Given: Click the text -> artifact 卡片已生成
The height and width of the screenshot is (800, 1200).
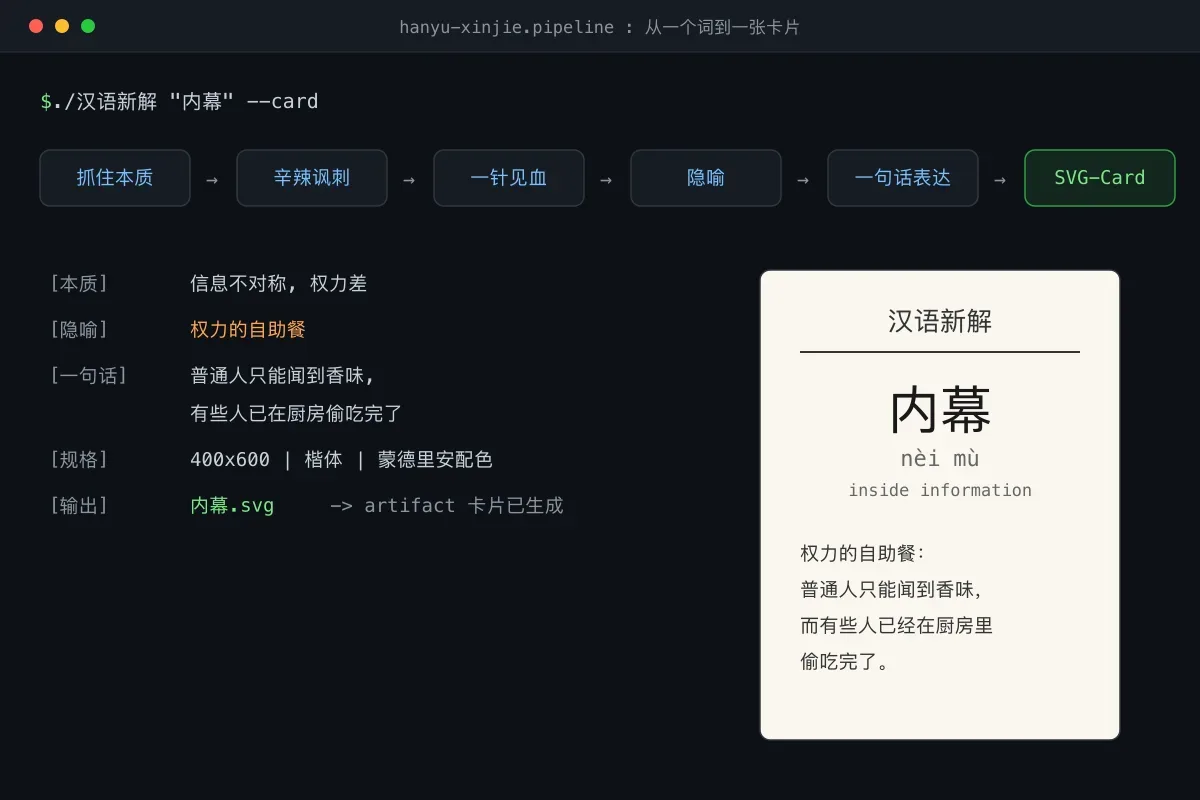Looking at the screenshot, I should click(447, 506).
